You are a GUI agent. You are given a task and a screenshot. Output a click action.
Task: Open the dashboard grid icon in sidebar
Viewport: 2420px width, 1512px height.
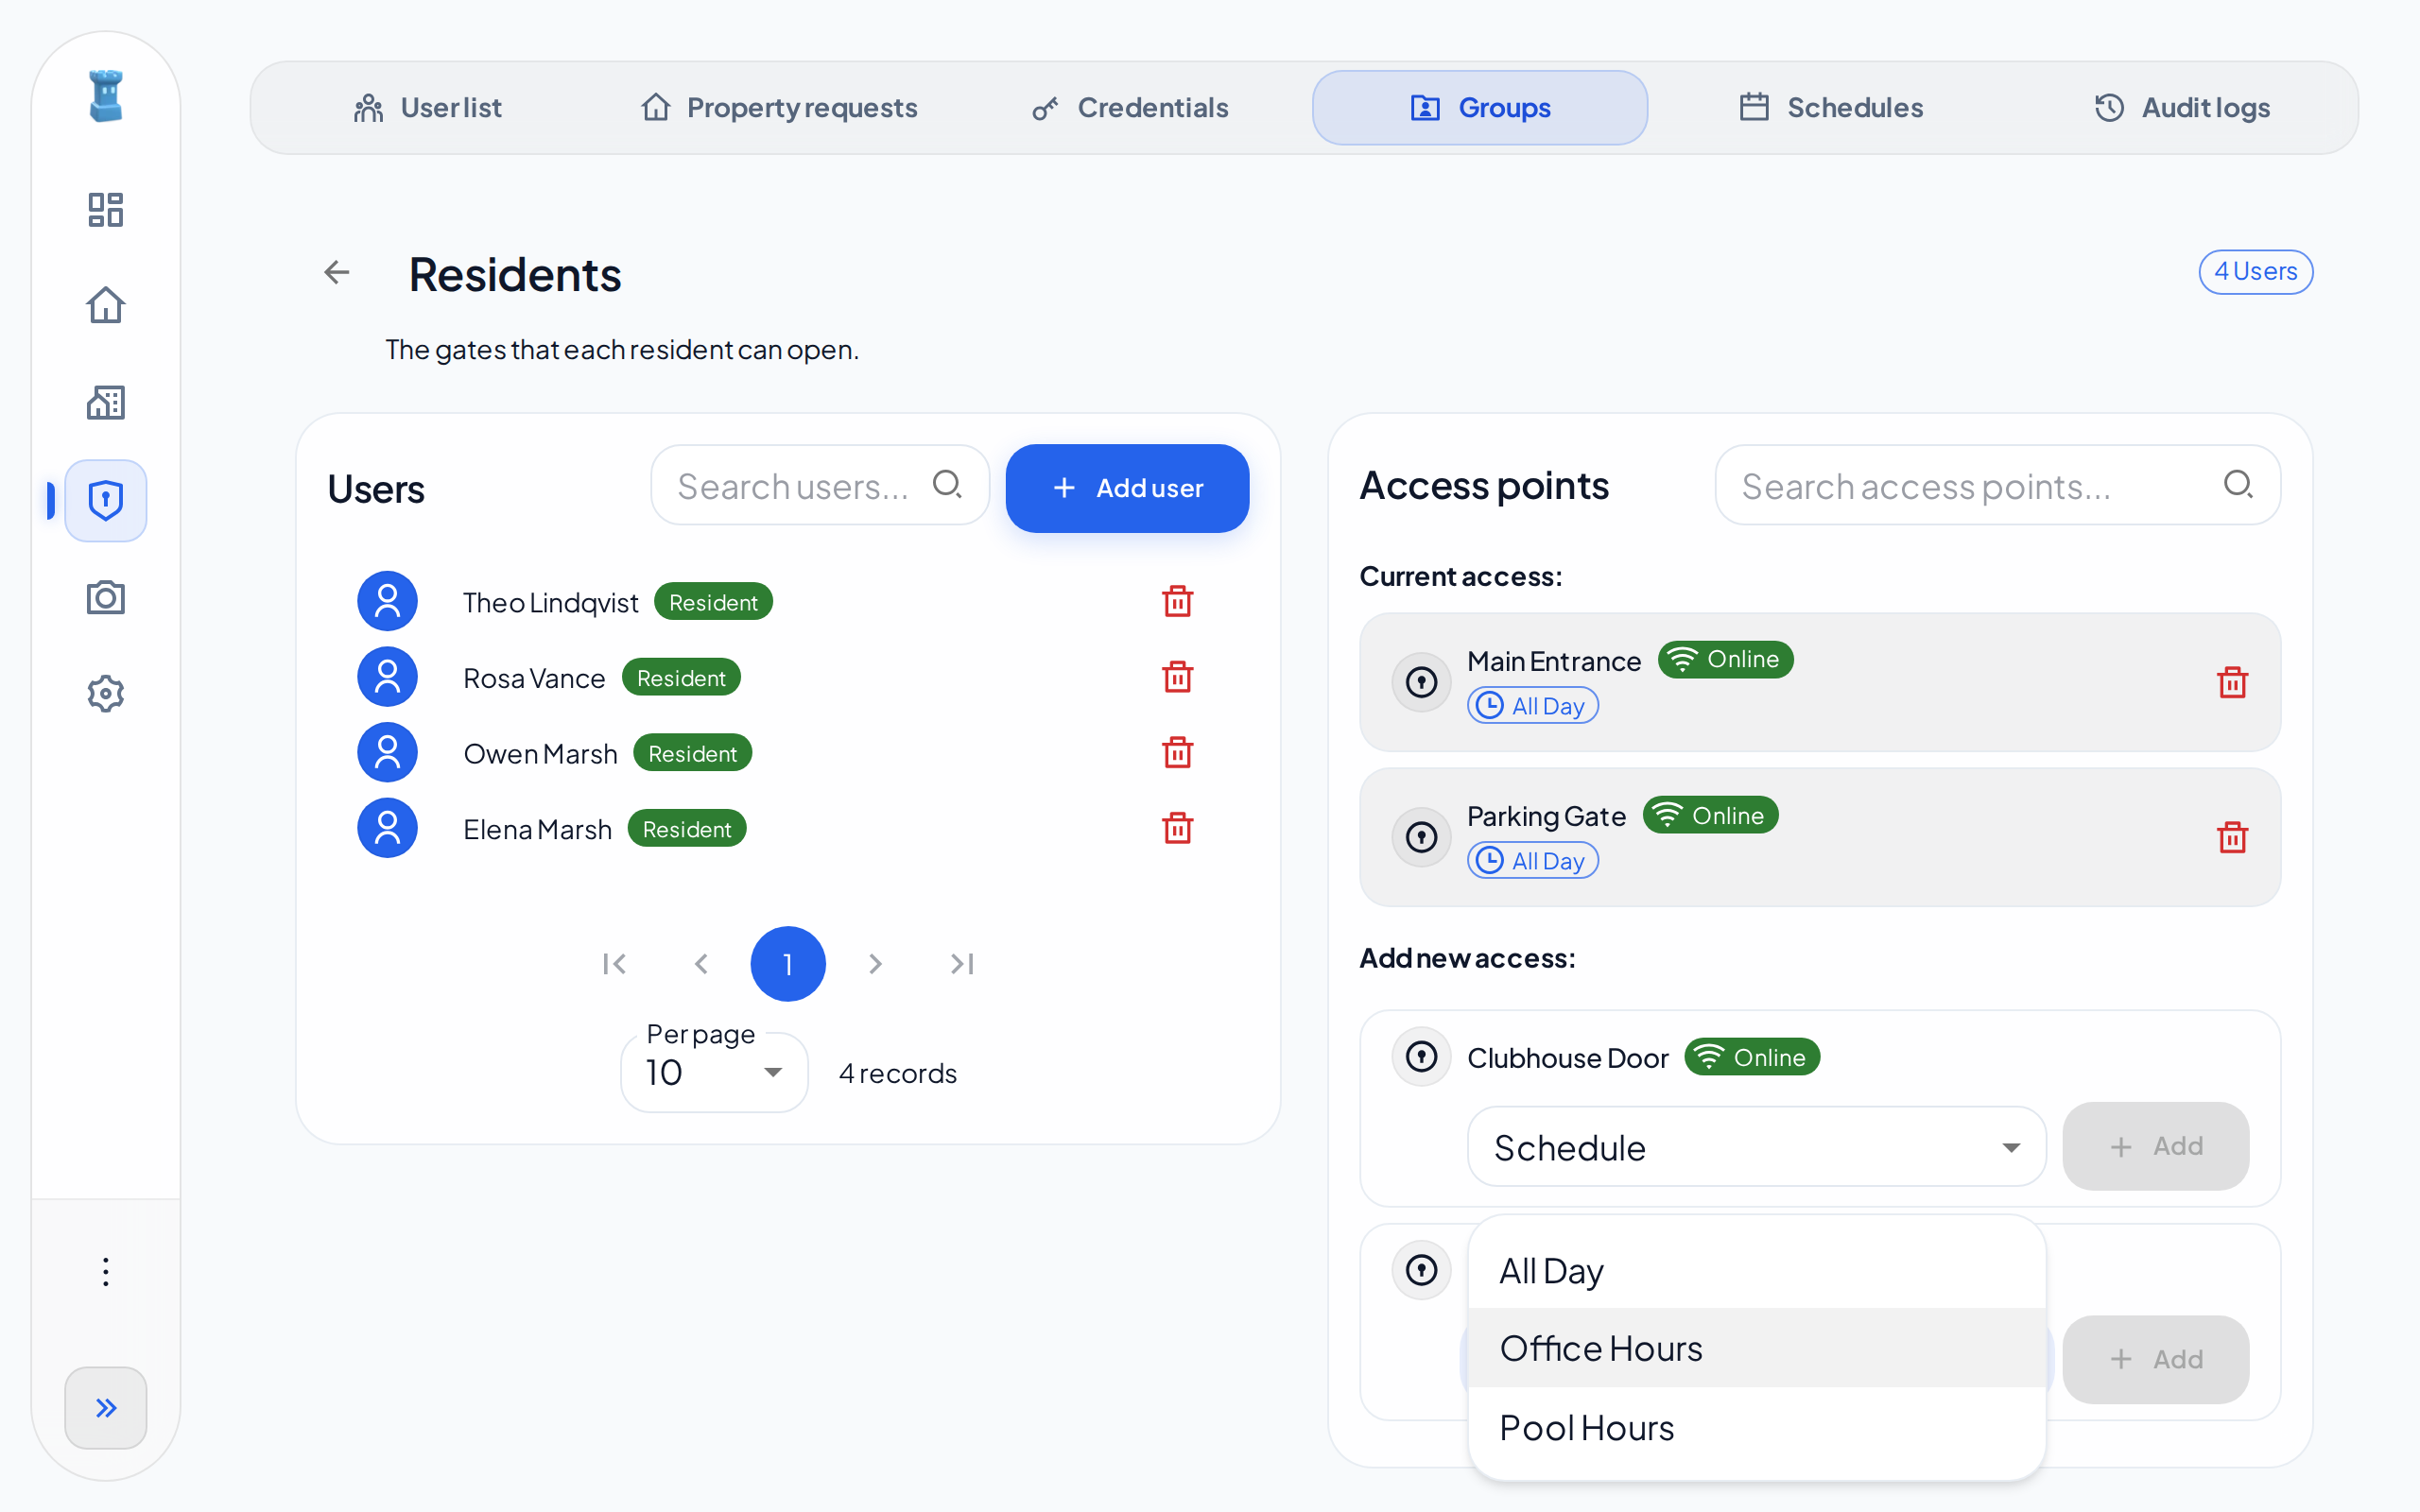(x=105, y=210)
